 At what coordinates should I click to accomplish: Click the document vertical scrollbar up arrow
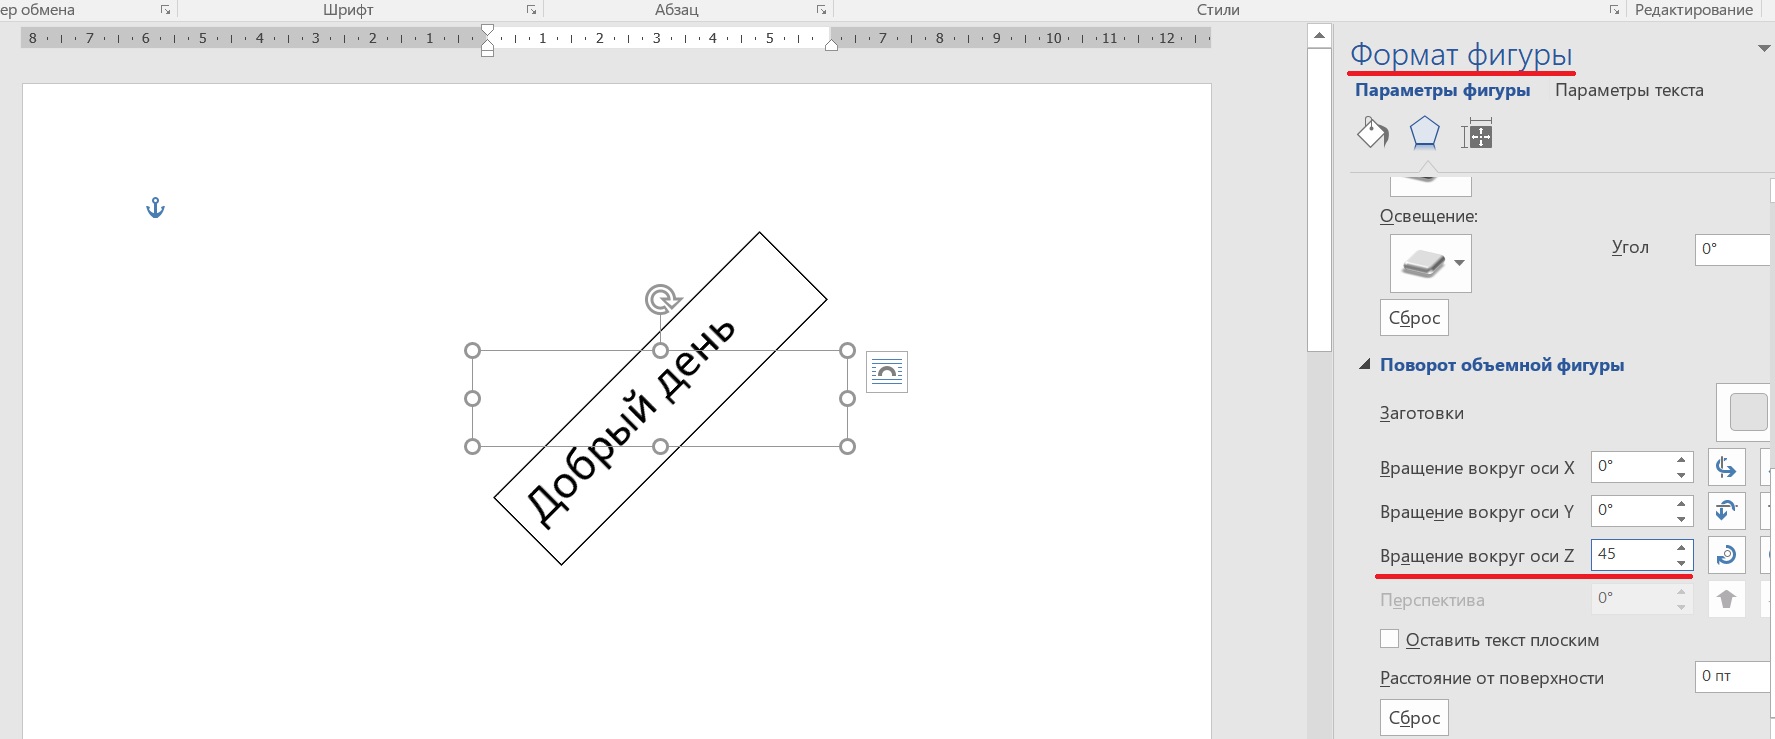tap(1319, 36)
